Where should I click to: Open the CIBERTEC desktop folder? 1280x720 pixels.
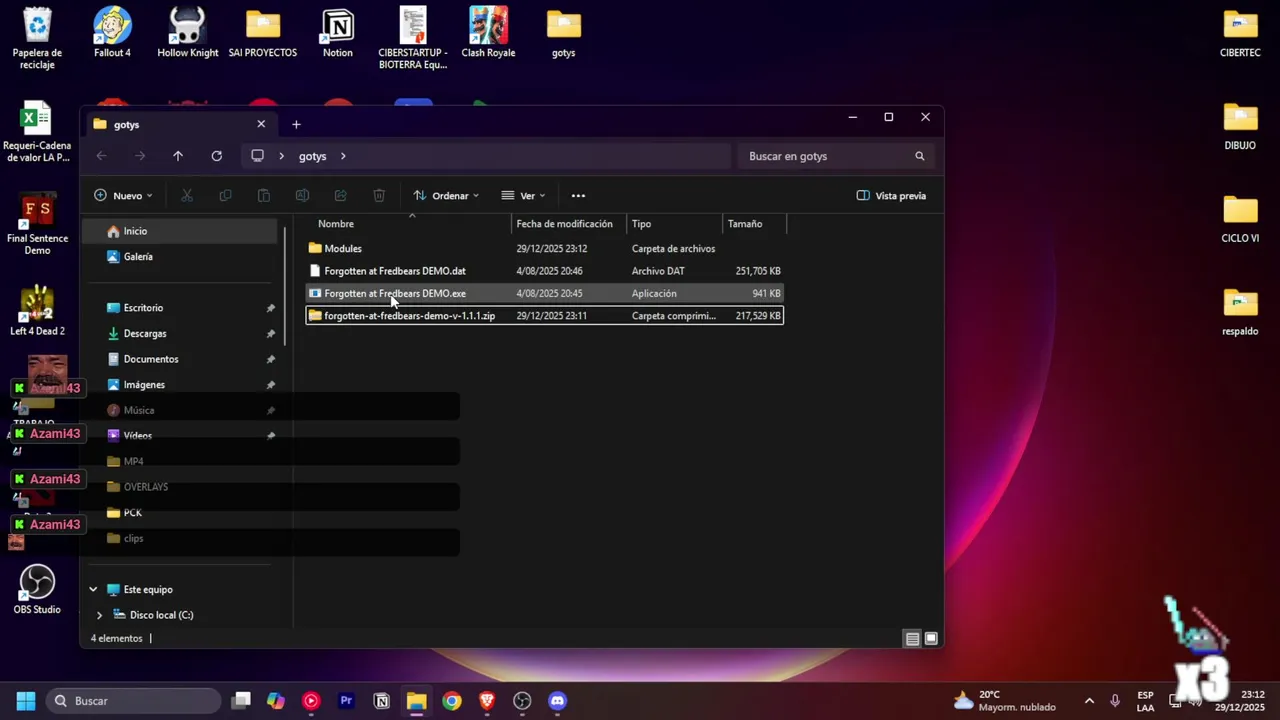pos(1240,32)
